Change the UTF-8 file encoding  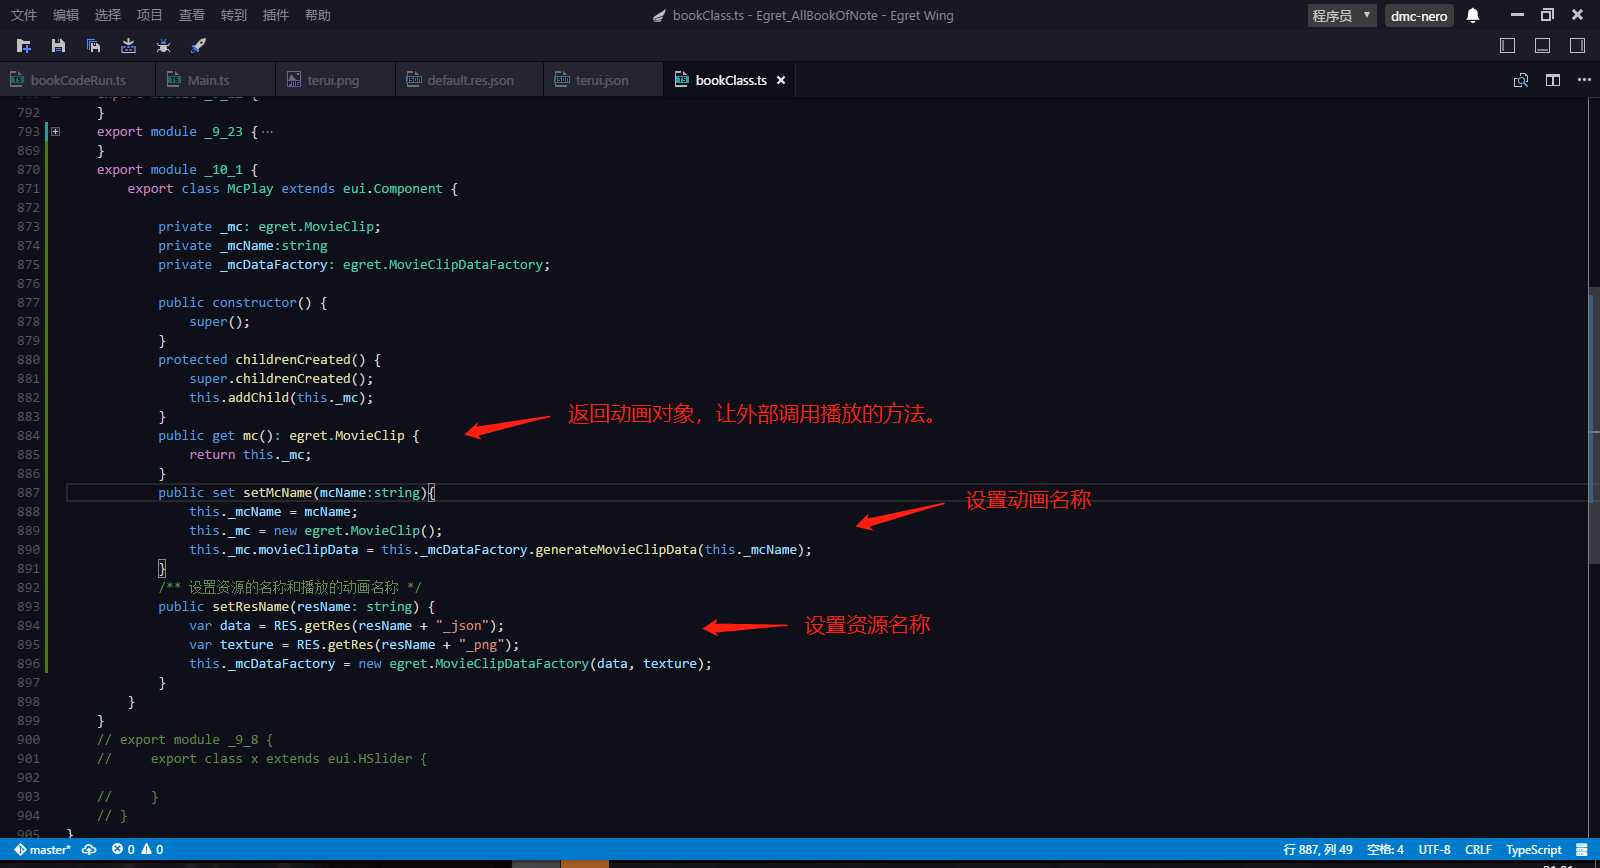1434,850
